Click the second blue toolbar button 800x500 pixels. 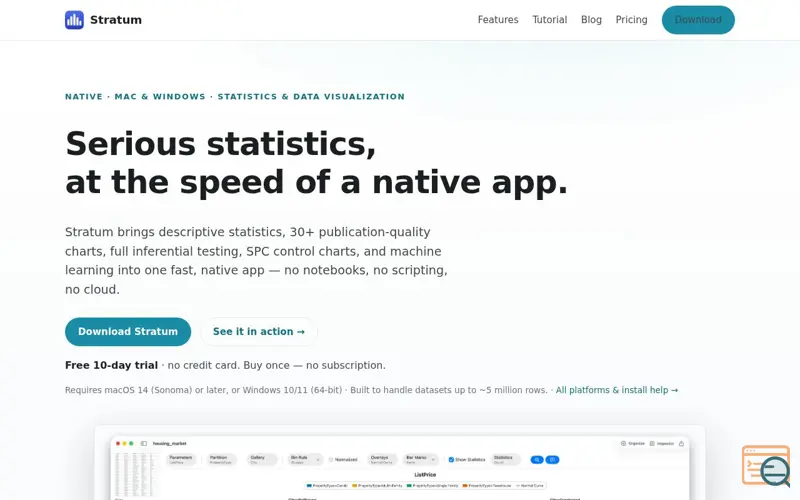tap(552, 460)
